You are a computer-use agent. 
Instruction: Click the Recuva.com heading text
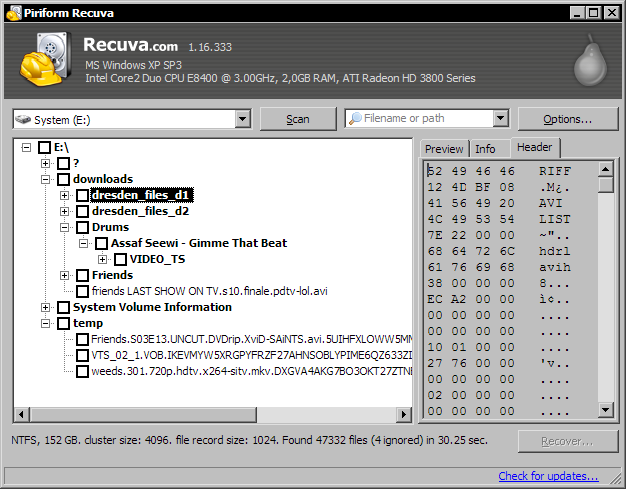(x=131, y=45)
